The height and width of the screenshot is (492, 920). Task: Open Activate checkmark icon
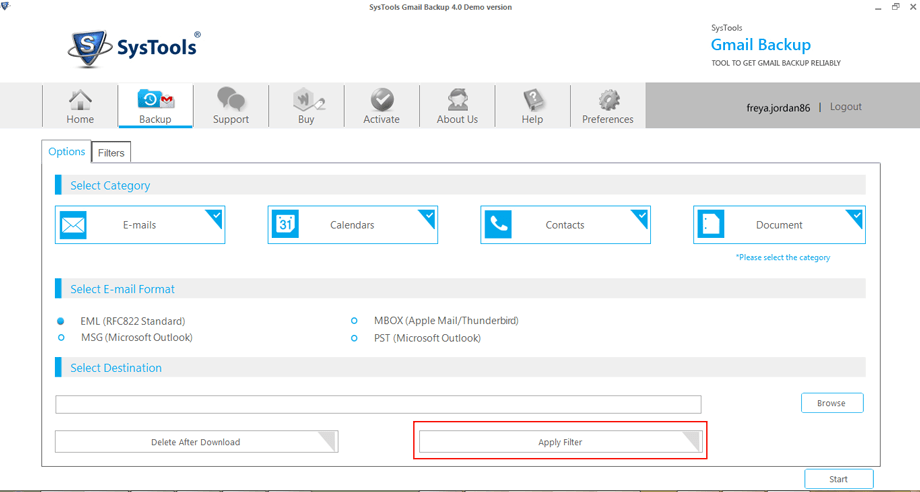click(382, 99)
